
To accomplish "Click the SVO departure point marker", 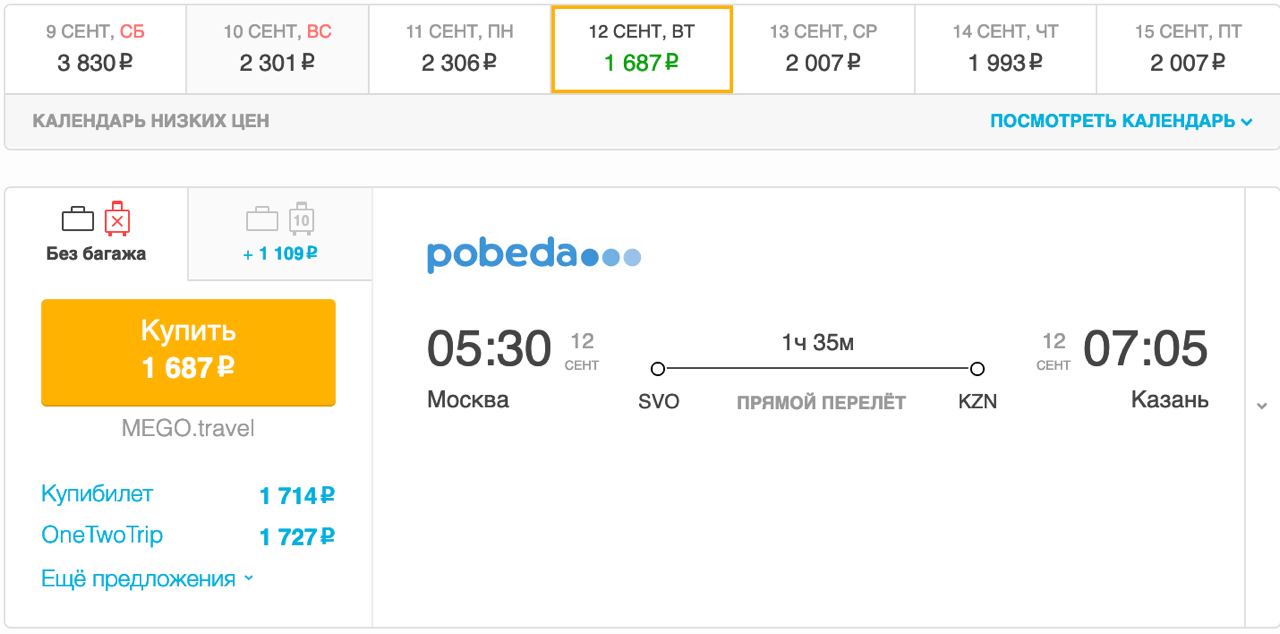I will pyautogui.click(x=657, y=368).
